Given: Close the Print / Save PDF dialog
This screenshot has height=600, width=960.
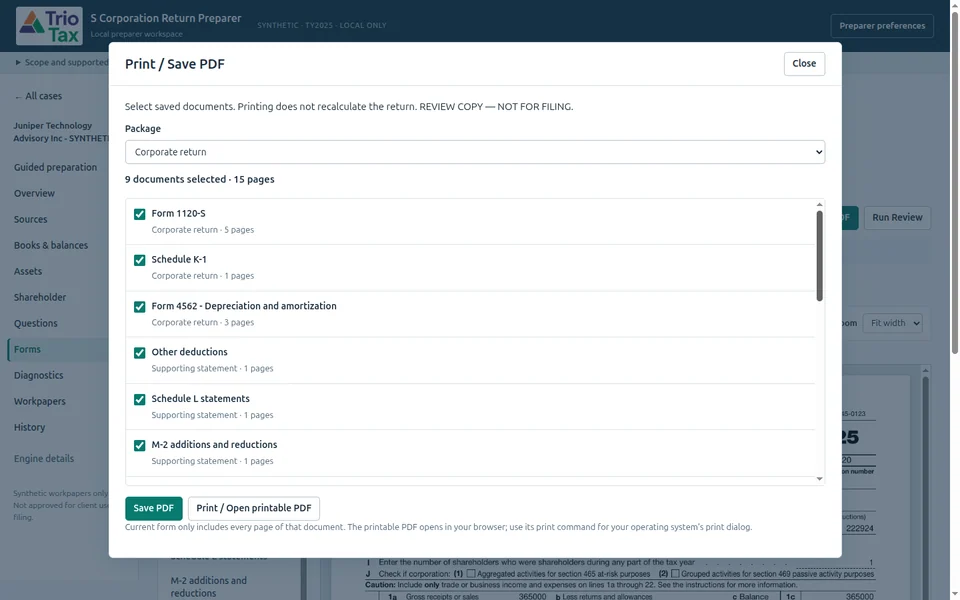Looking at the screenshot, I should tap(804, 64).
